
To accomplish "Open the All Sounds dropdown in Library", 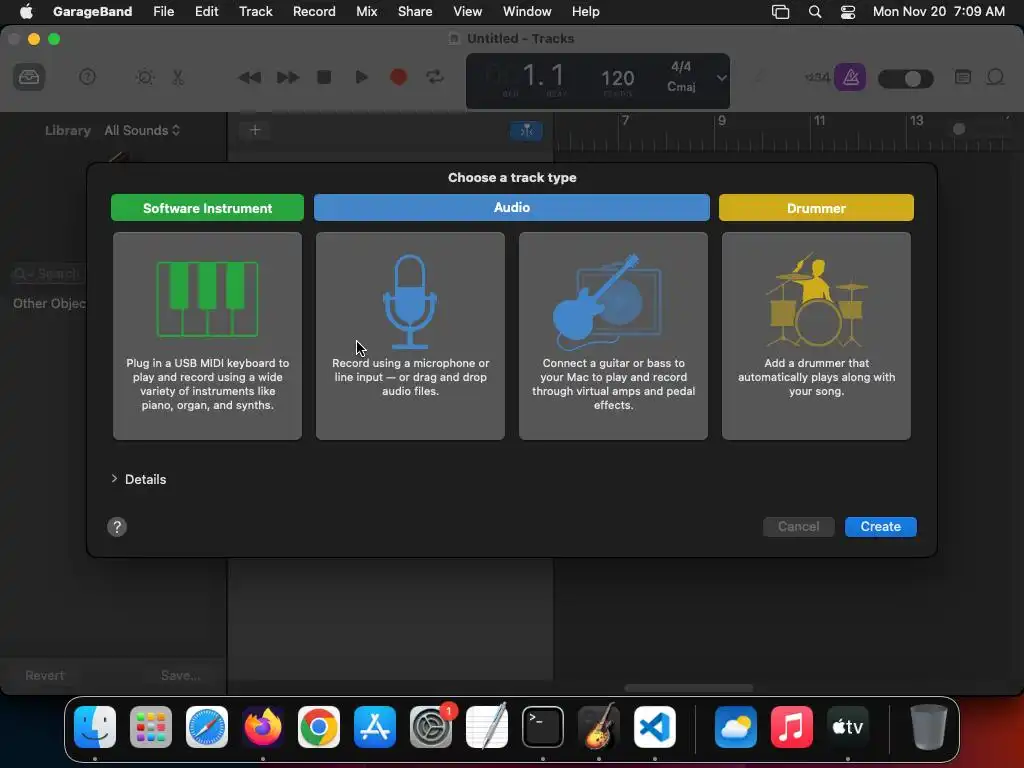I will (142, 130).
